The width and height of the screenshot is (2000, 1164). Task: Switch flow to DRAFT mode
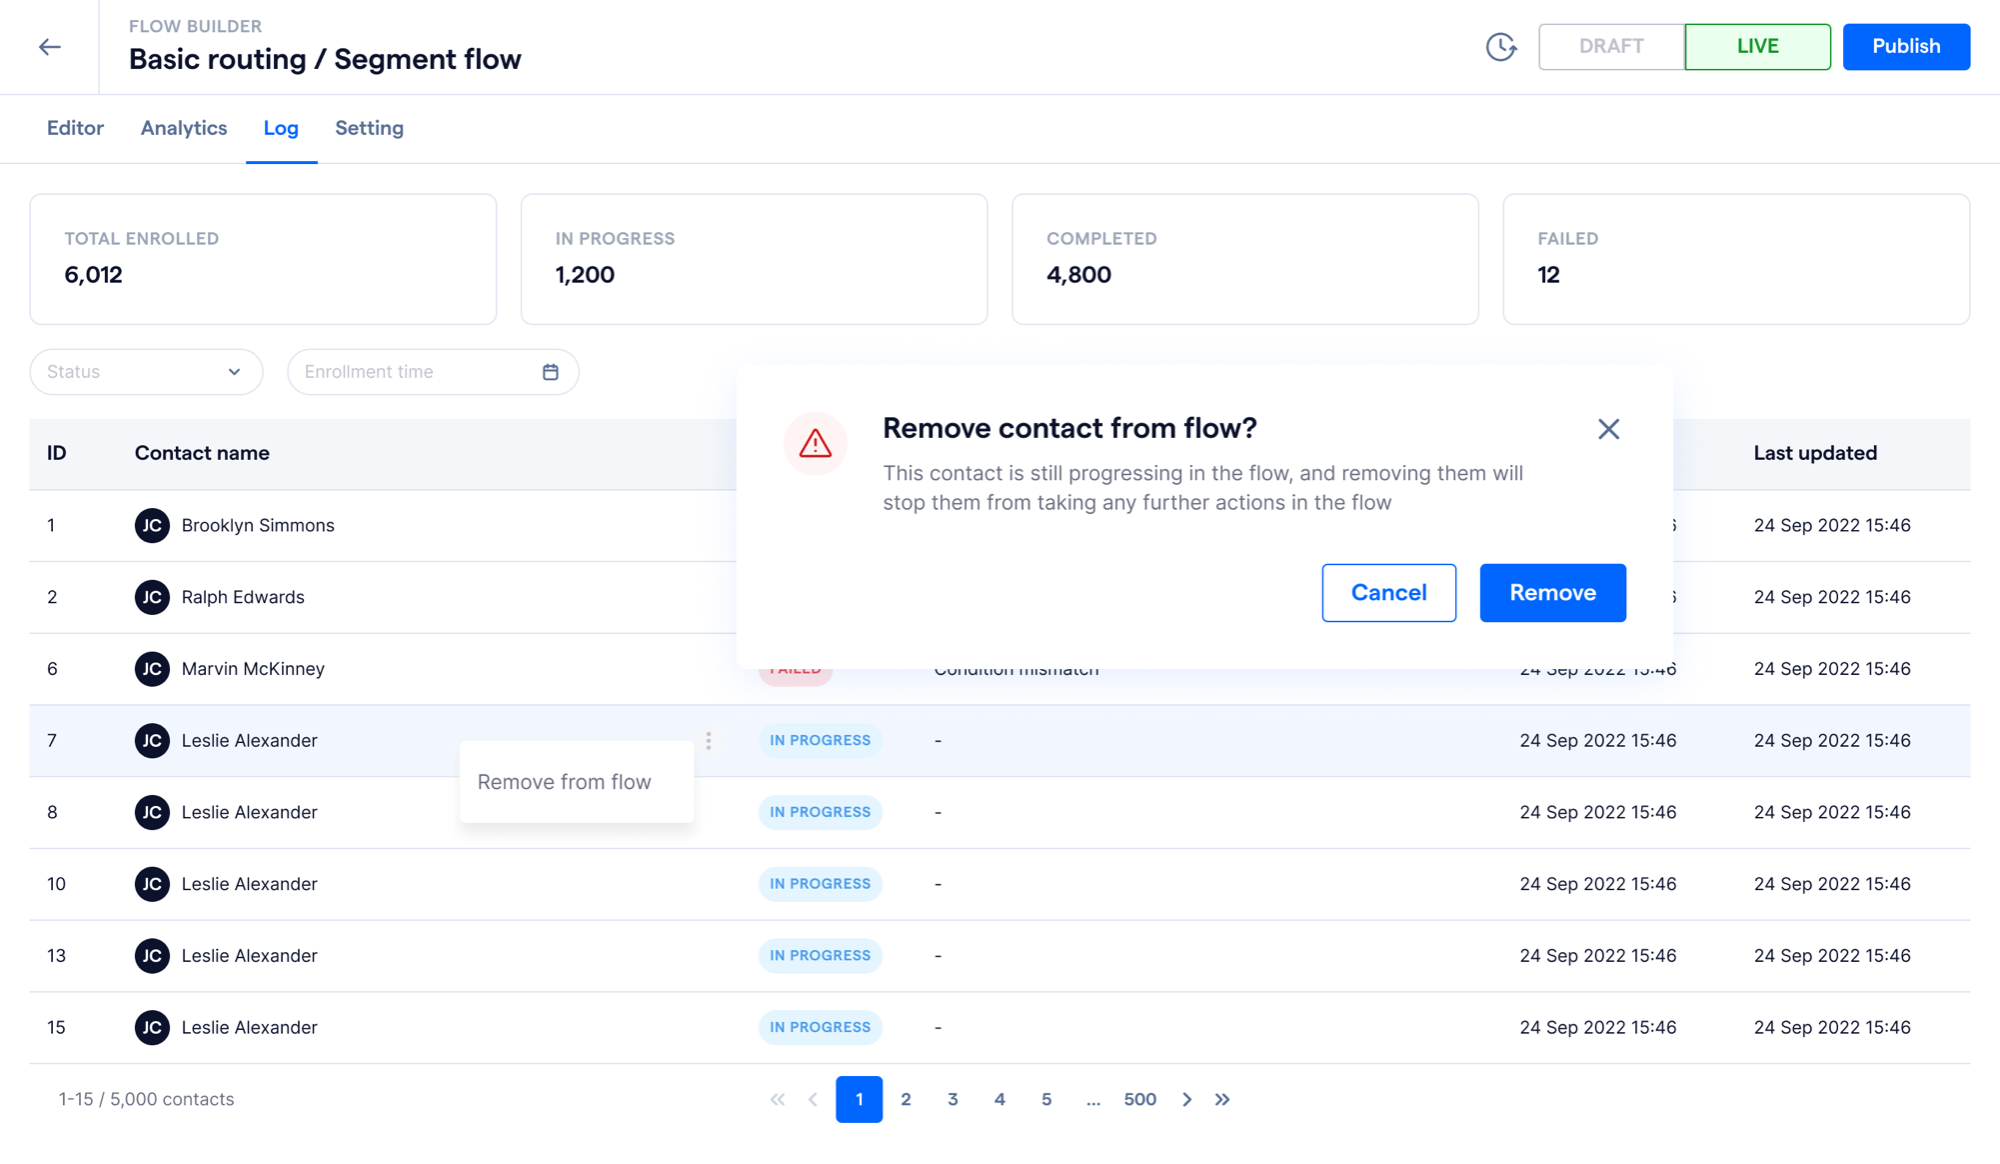point(1611,47)
